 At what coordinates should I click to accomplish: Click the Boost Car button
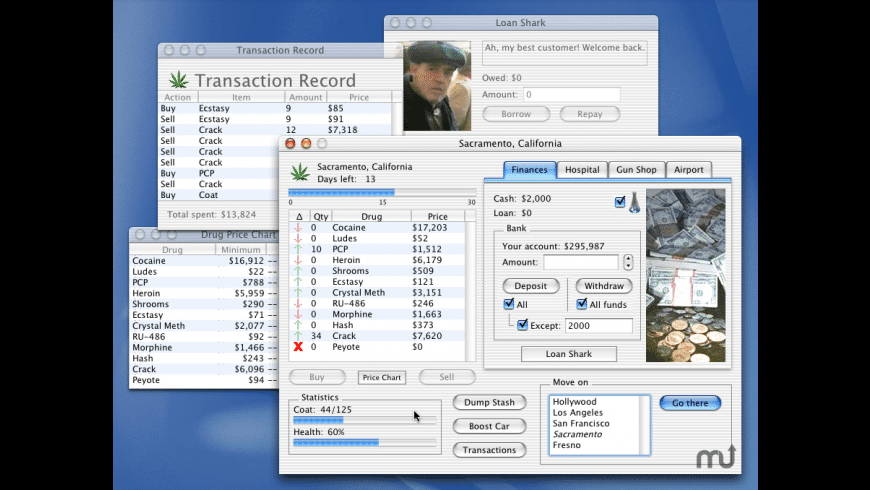coord(489,426)
